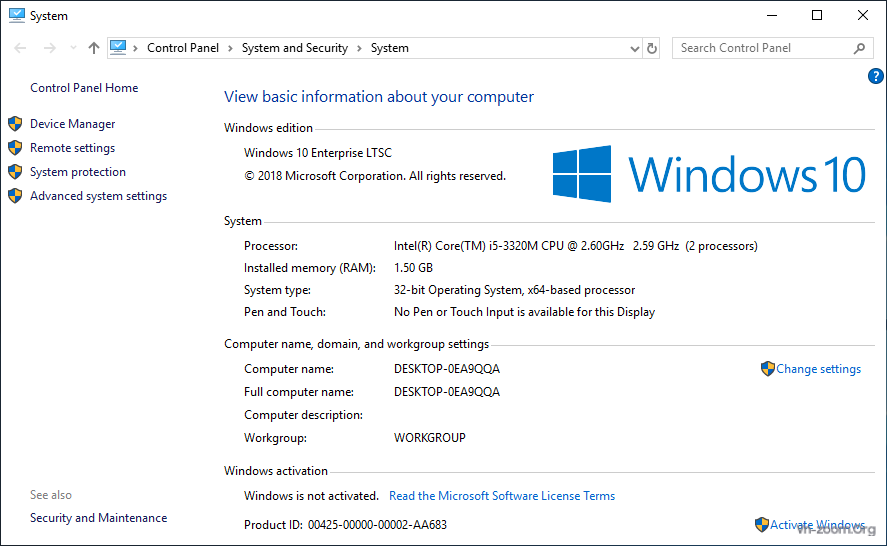Click the Computer name value DESKTOP-0EA9QQA
Image resolution: width=887 pixels, height=546 pixels.
point(447,369)
